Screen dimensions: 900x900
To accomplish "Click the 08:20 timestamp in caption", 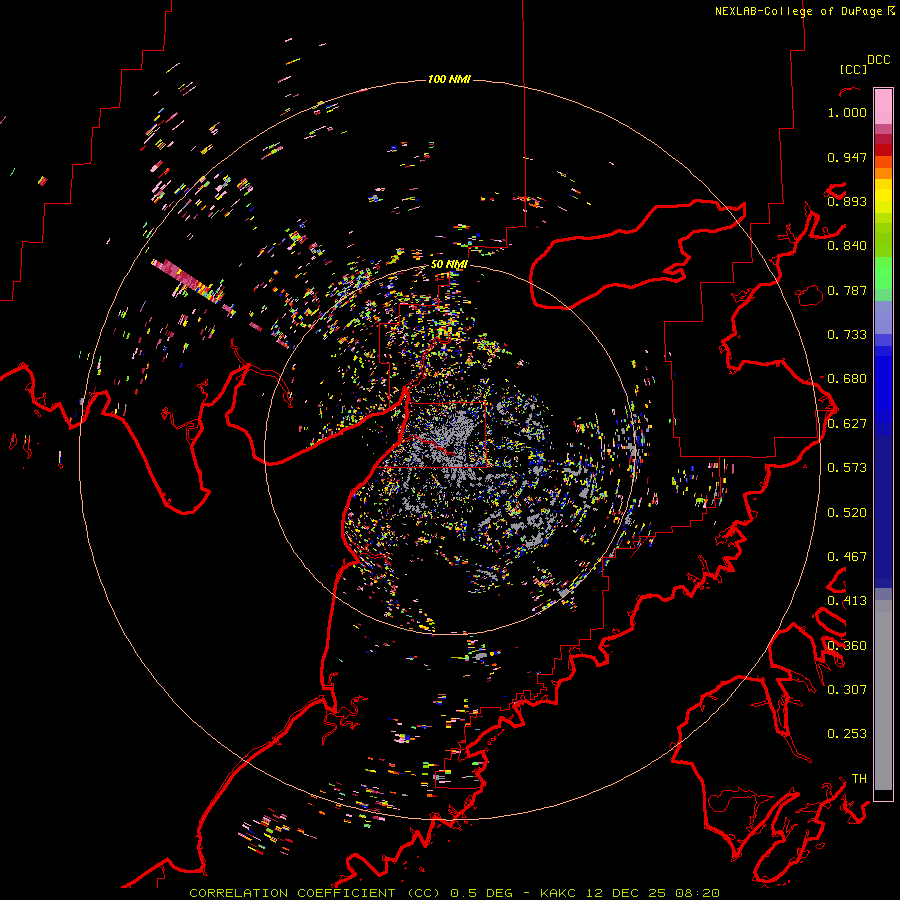I will pyautogui.click(x=697, y=893).
